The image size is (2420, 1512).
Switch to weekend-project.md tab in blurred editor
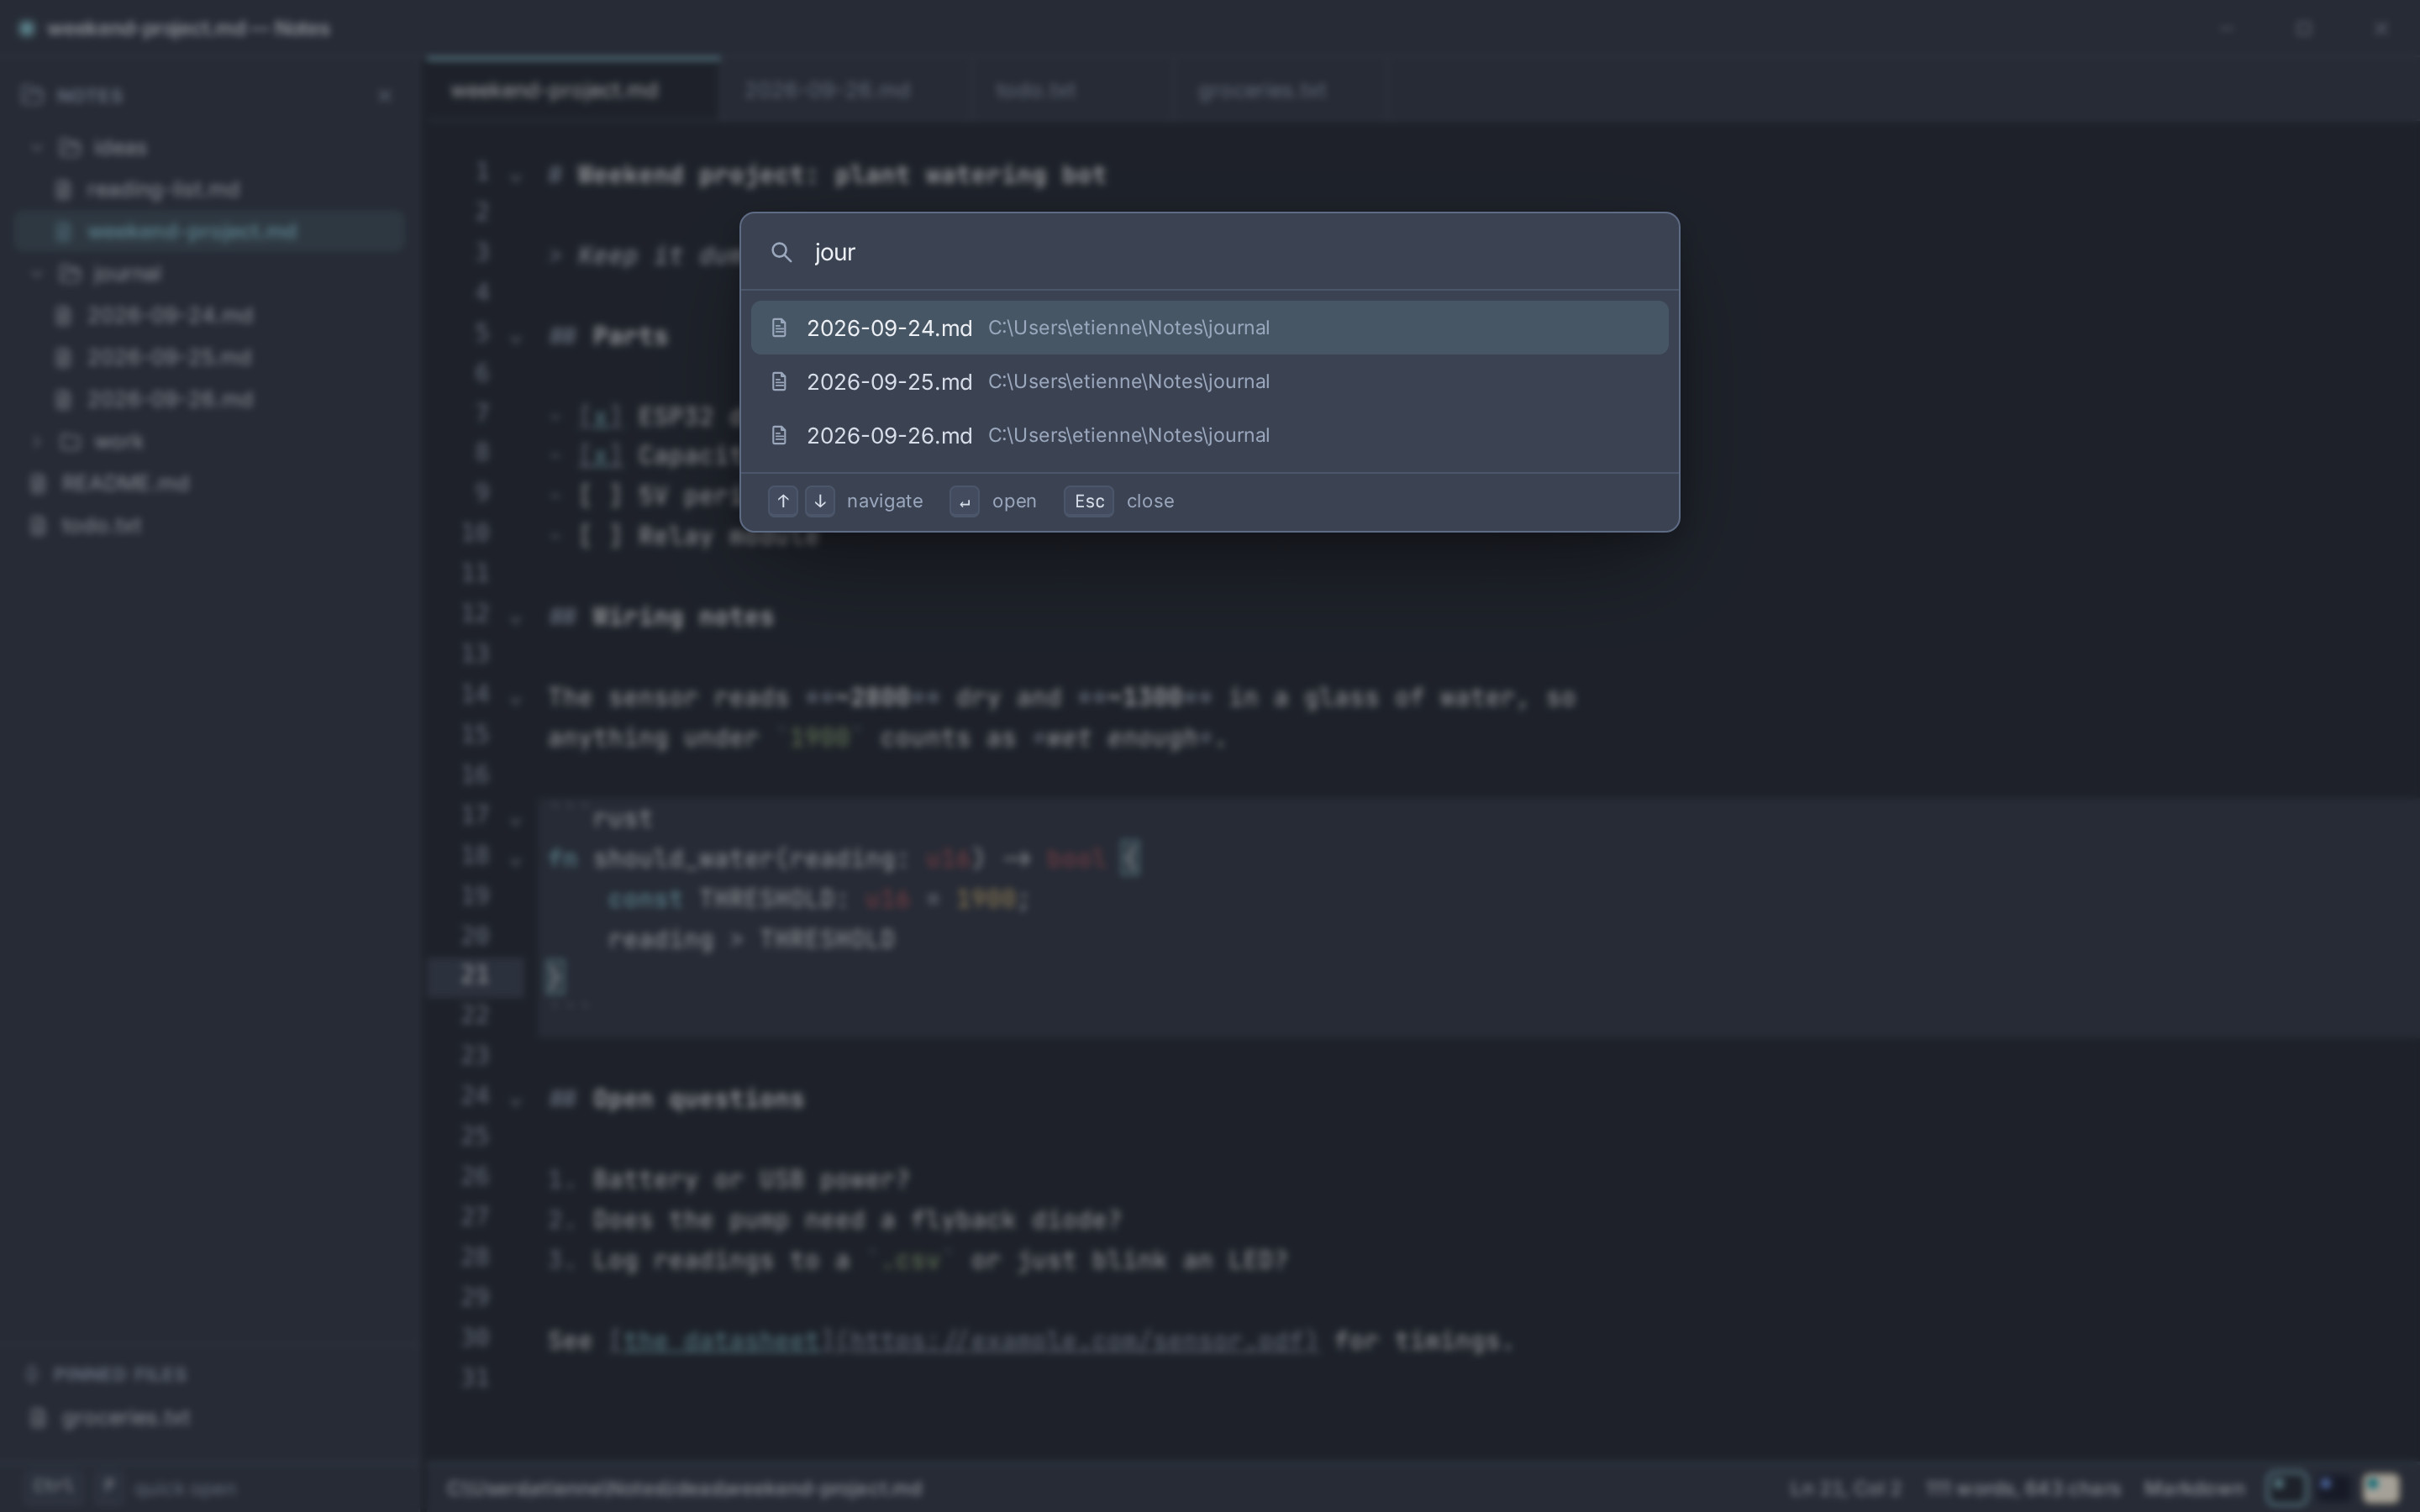572,90
